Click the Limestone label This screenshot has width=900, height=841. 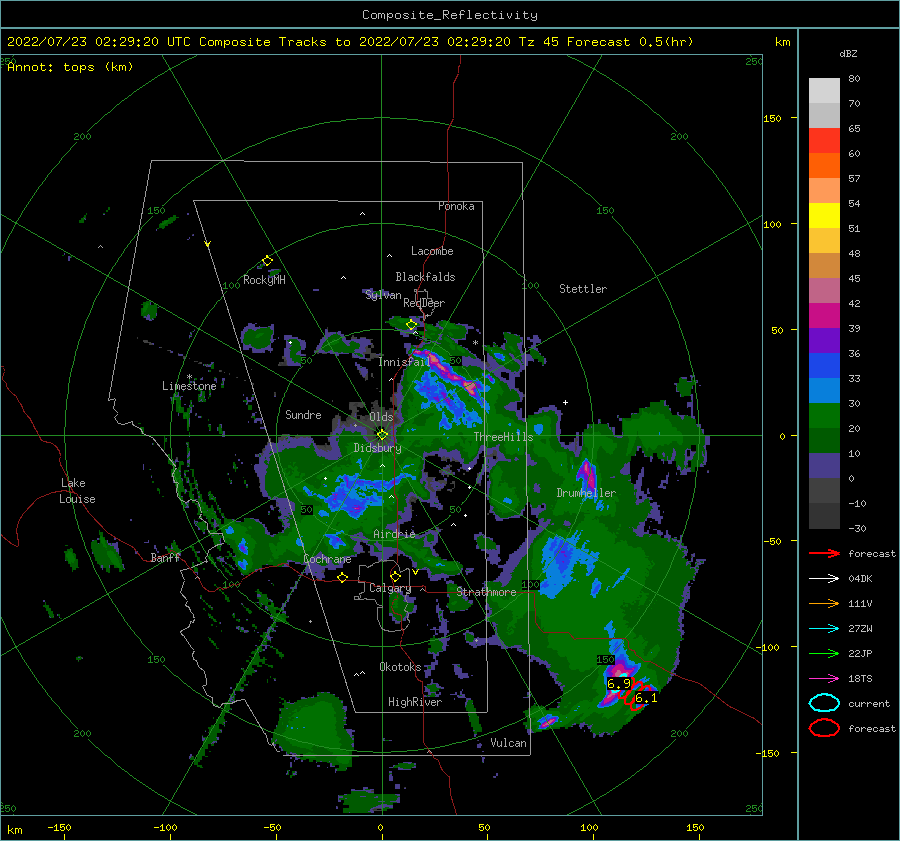coord(189,386)
